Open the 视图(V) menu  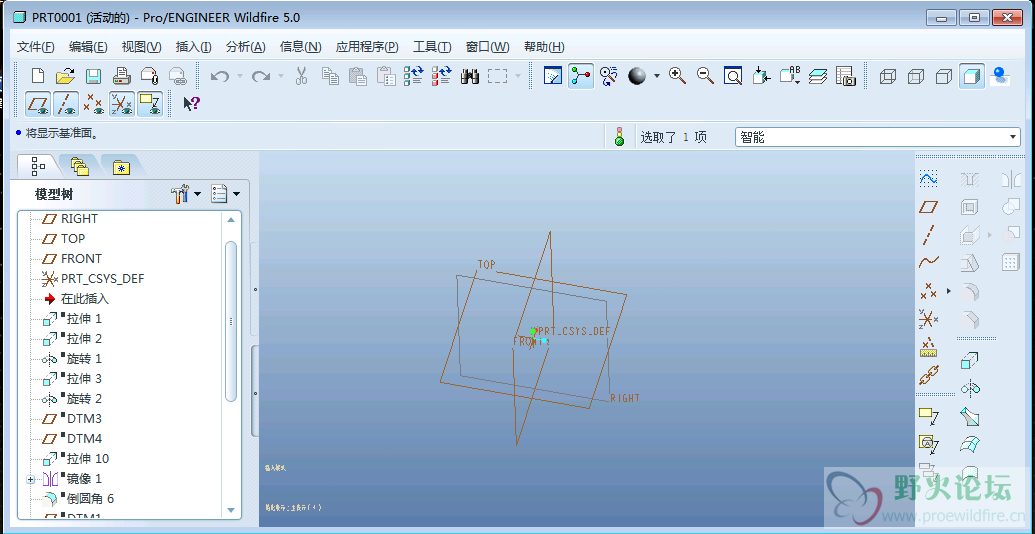click(141, 47)
